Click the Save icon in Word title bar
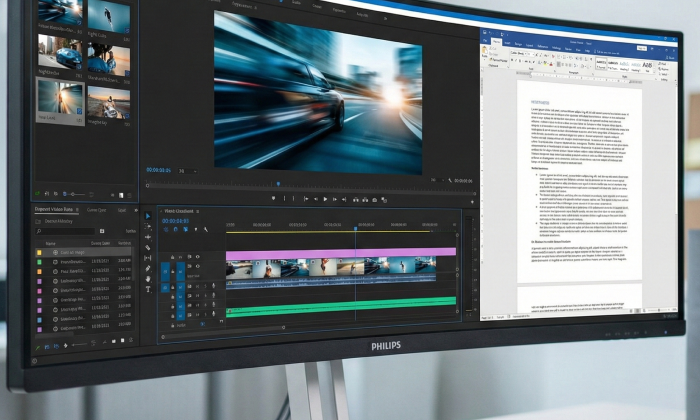This screenshot has width=700, height=420. coord(485,33)
